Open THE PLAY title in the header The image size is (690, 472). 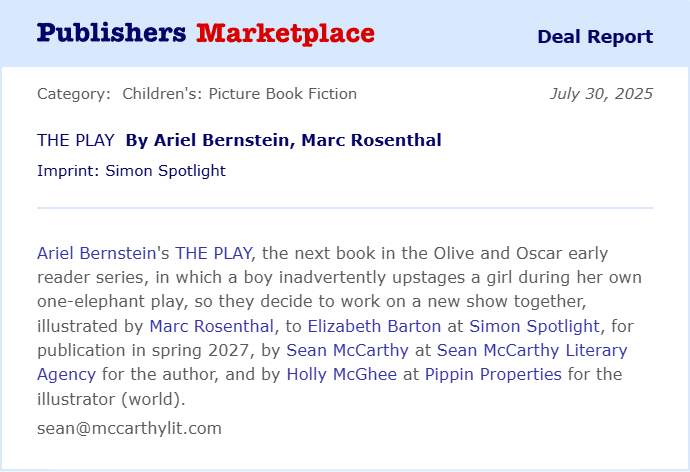pos(76,140)
